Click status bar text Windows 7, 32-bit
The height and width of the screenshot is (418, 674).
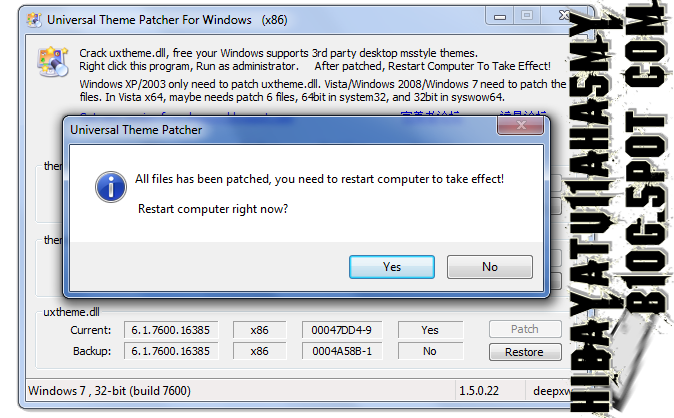pos(110,390)
